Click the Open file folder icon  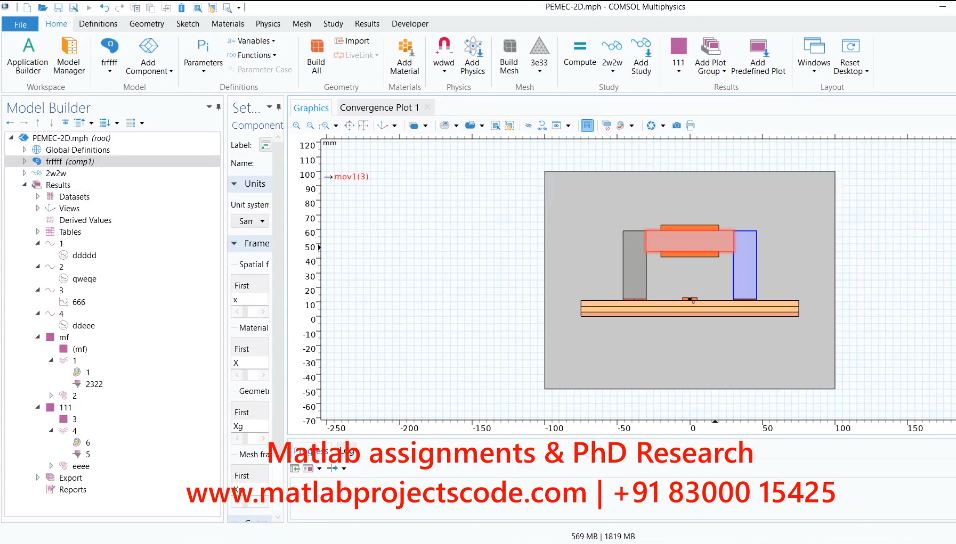point(42,7)
